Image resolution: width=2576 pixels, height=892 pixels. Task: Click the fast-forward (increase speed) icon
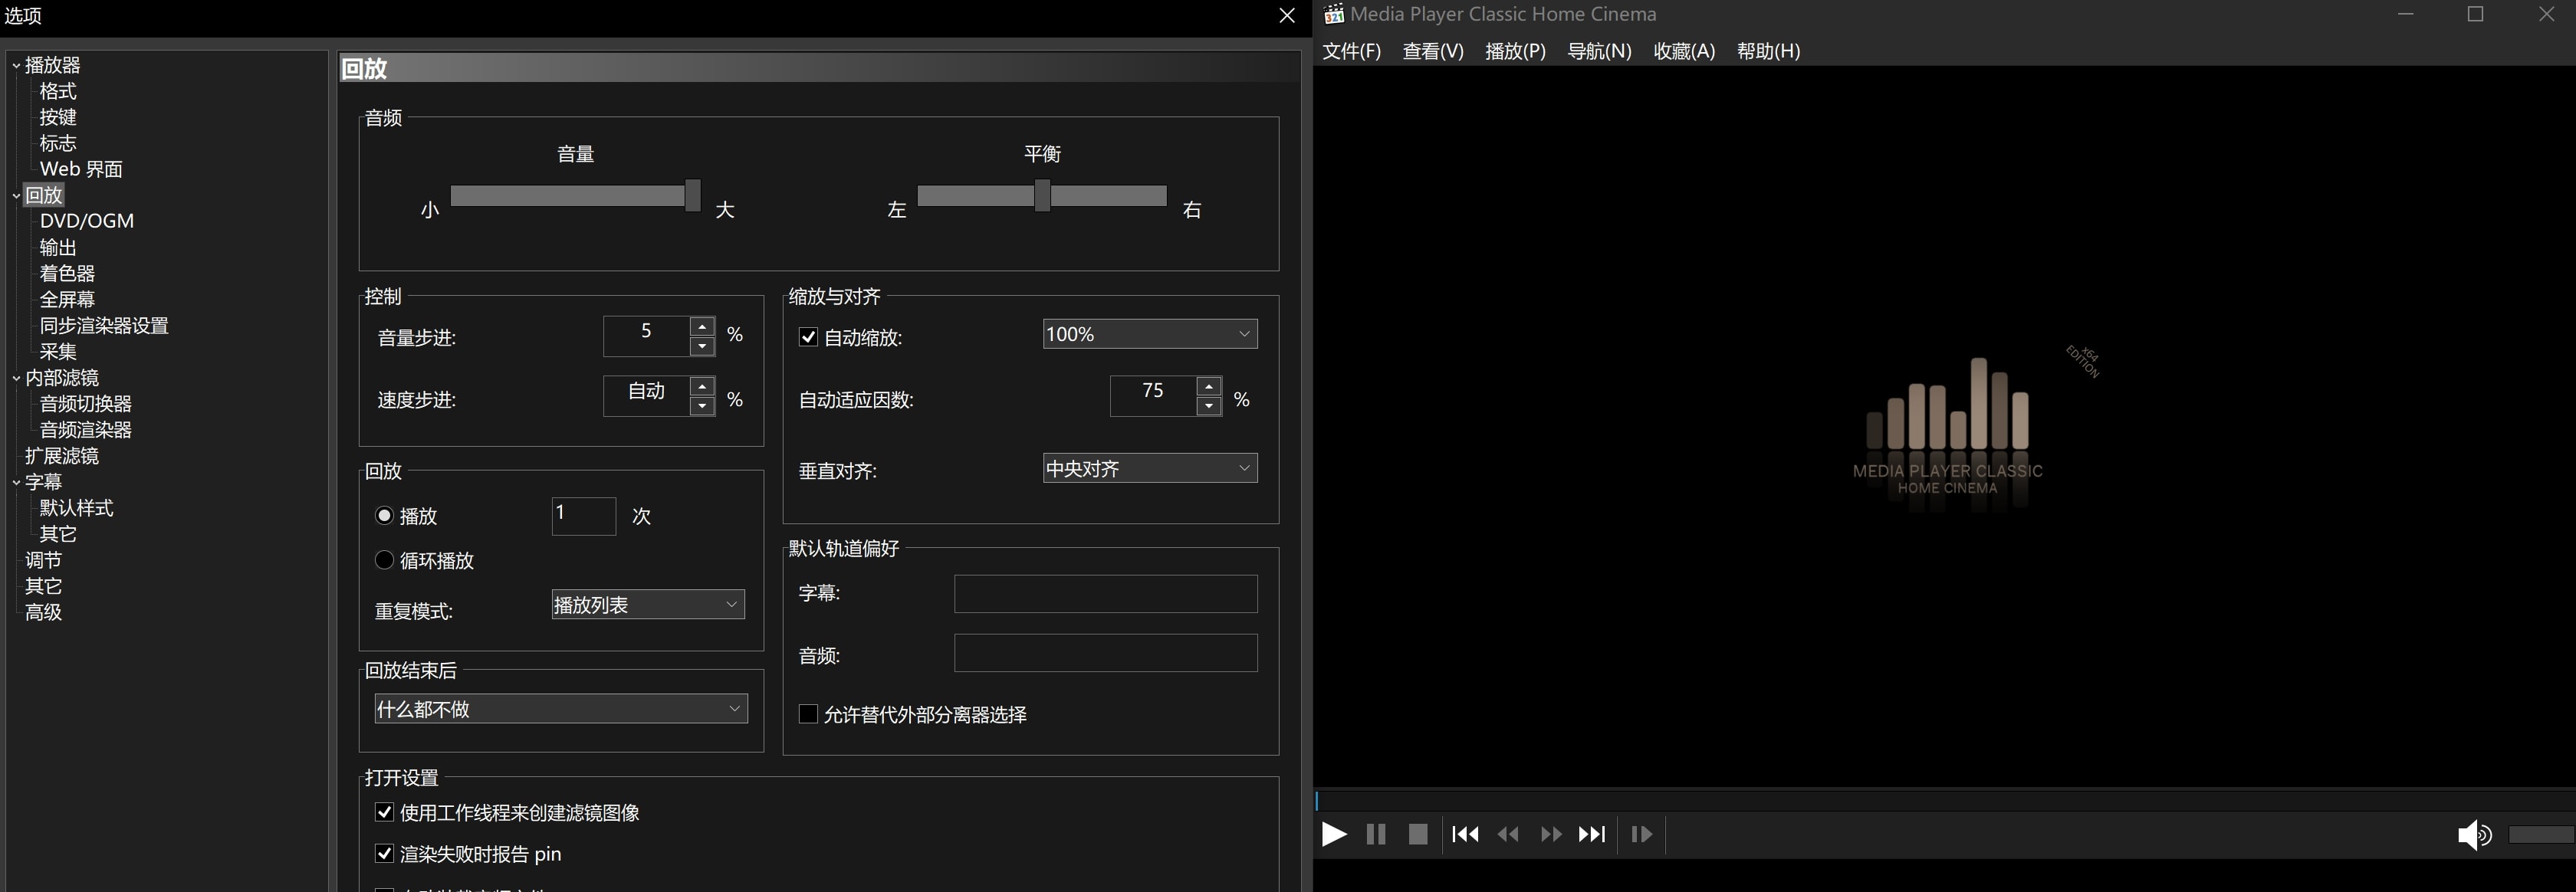1551,834
